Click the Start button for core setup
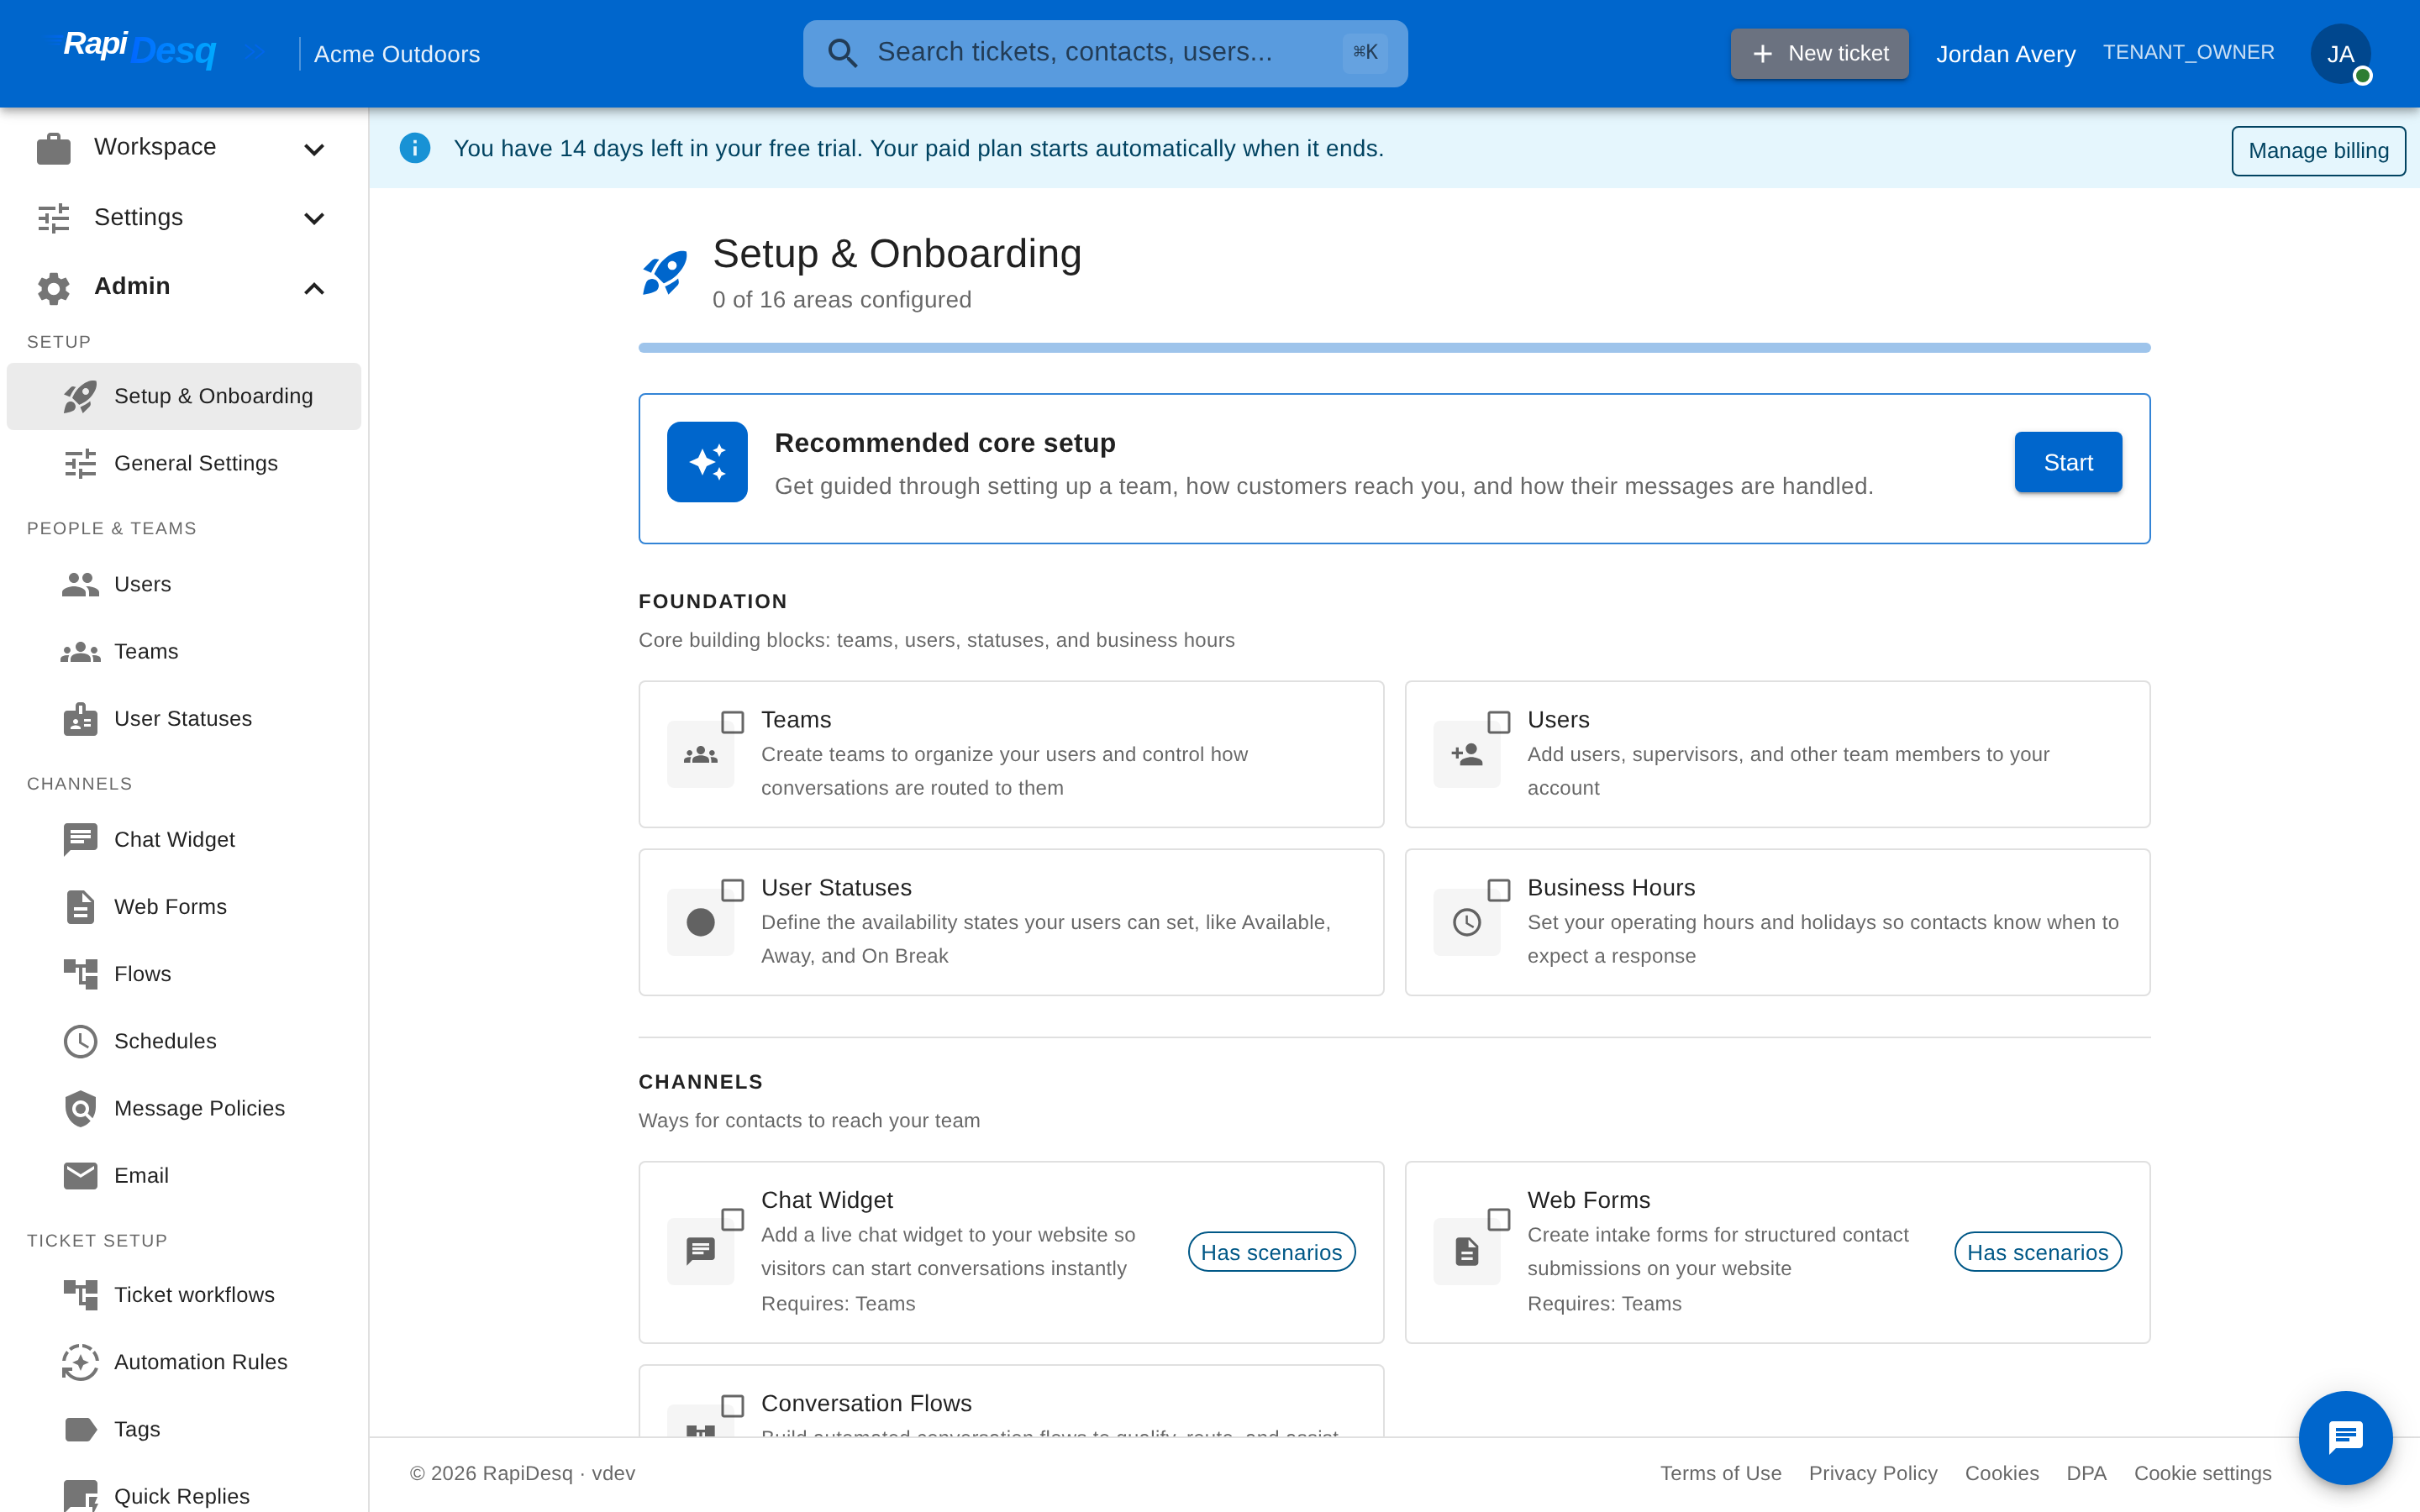Screen dimensions: 2420x1512 (x=2068, y=462)
